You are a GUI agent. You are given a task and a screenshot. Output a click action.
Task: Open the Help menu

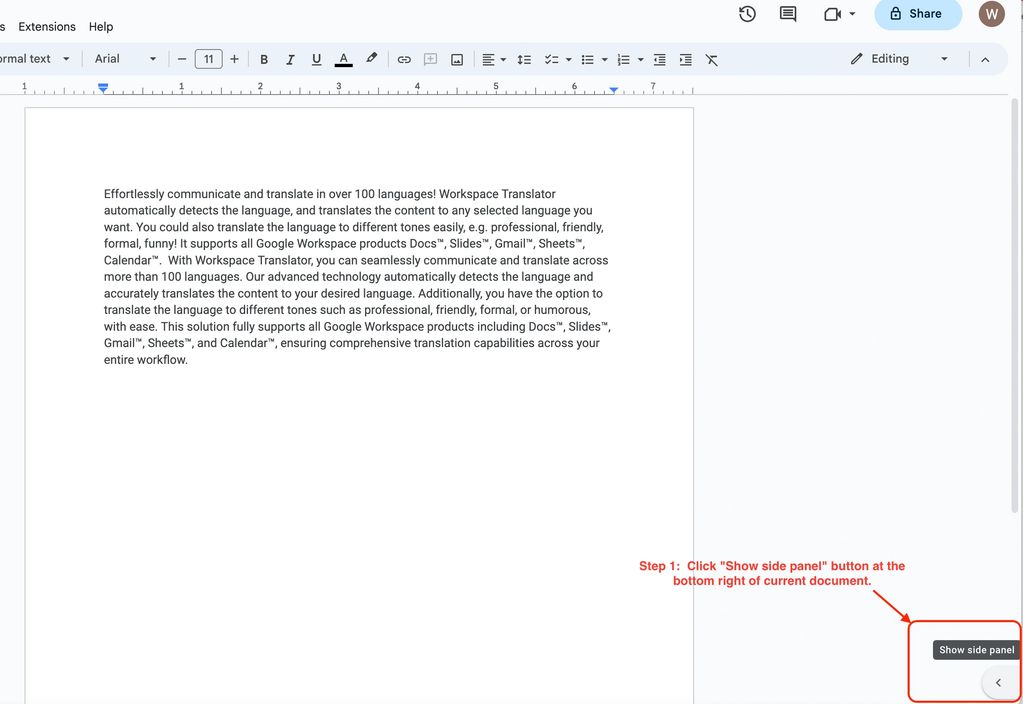pos(101,27)
